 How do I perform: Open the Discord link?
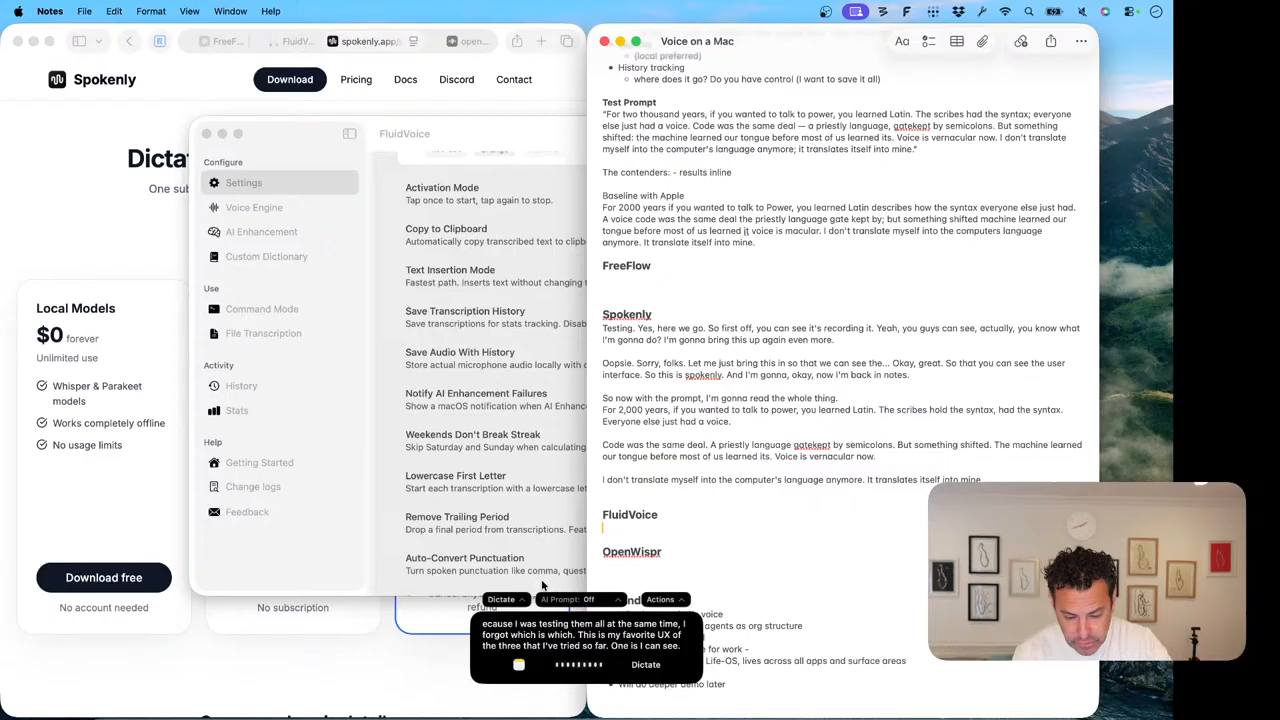[x=456, y=79]
